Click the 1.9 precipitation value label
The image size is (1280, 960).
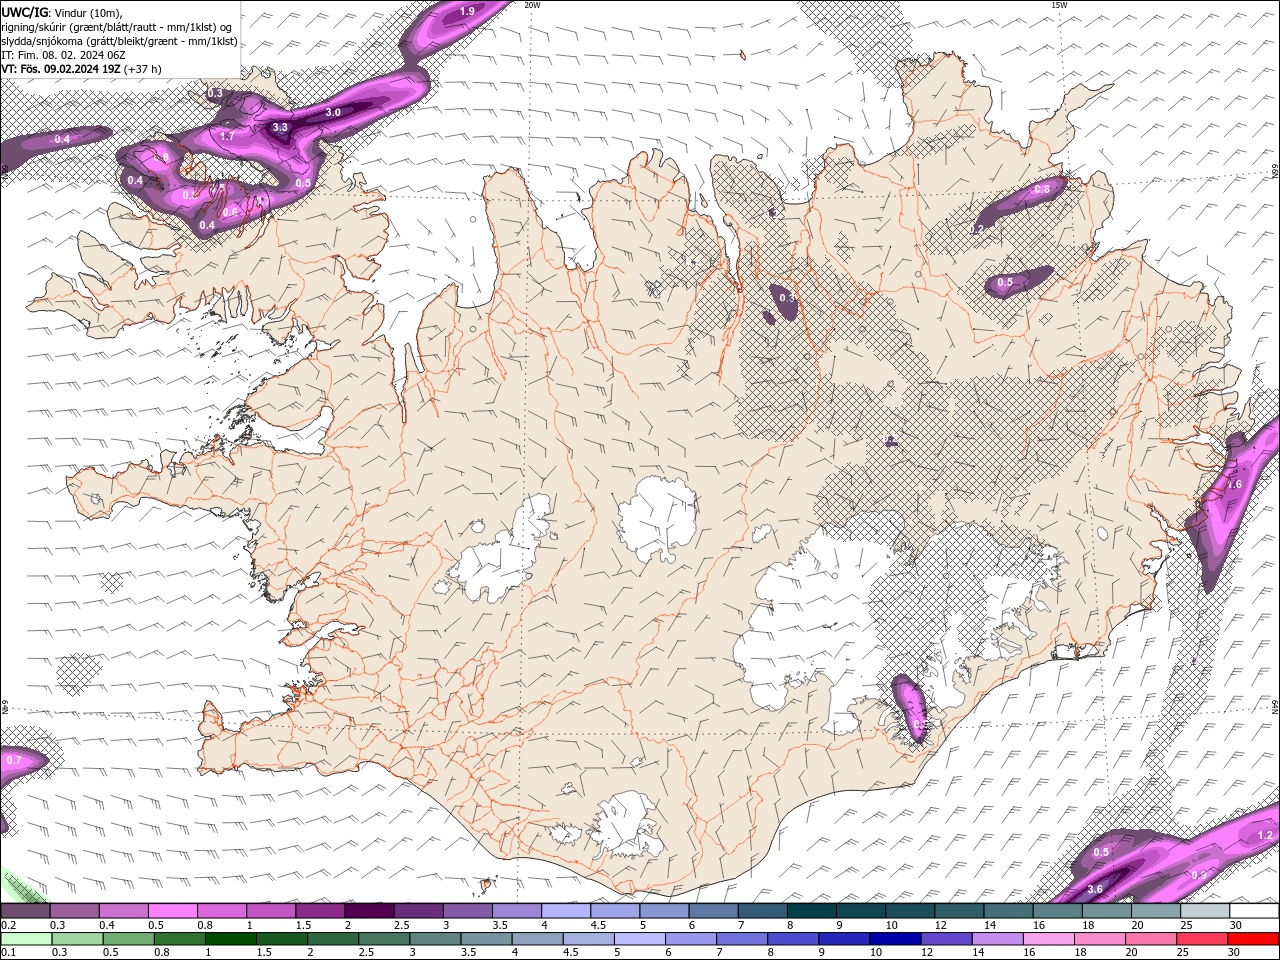point(467,11)
